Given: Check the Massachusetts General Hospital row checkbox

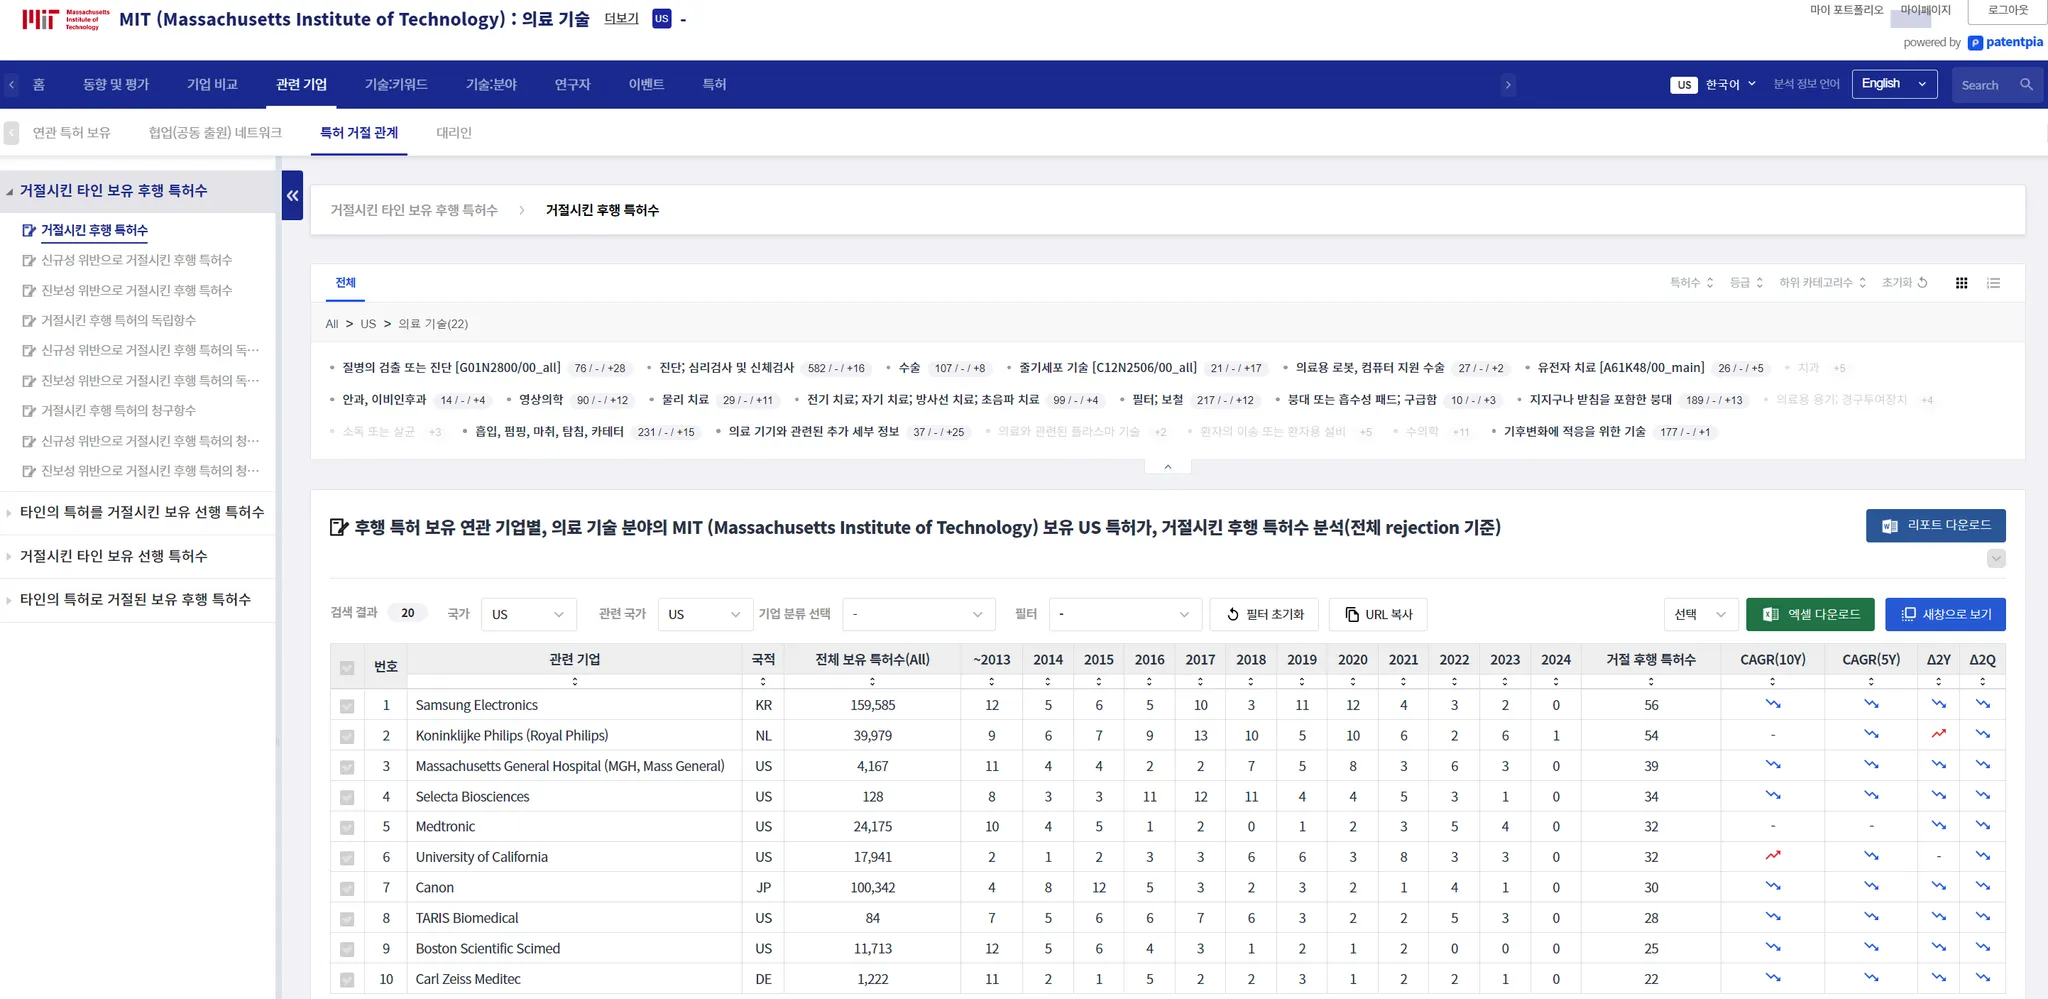Looking at the screenshot, I should [x=347, y=767].
